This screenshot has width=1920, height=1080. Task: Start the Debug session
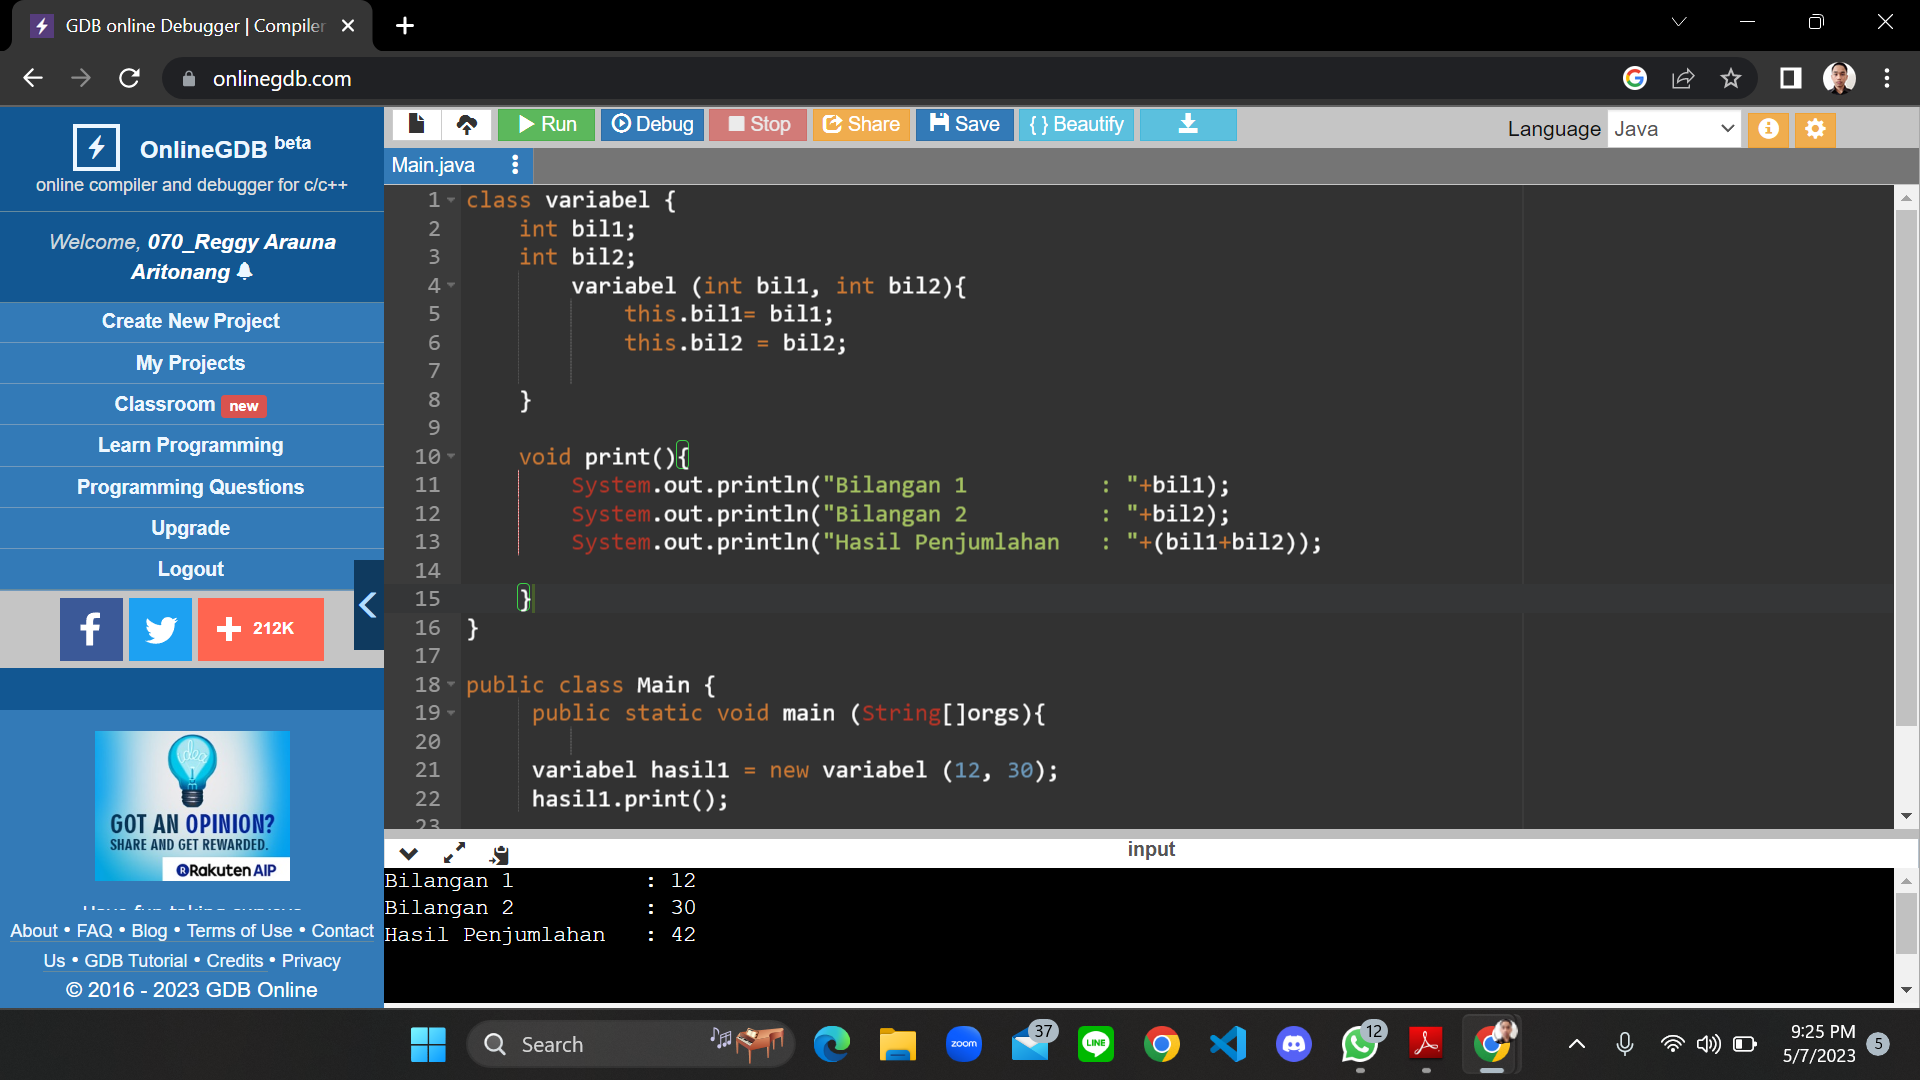[x=652, y=124]
